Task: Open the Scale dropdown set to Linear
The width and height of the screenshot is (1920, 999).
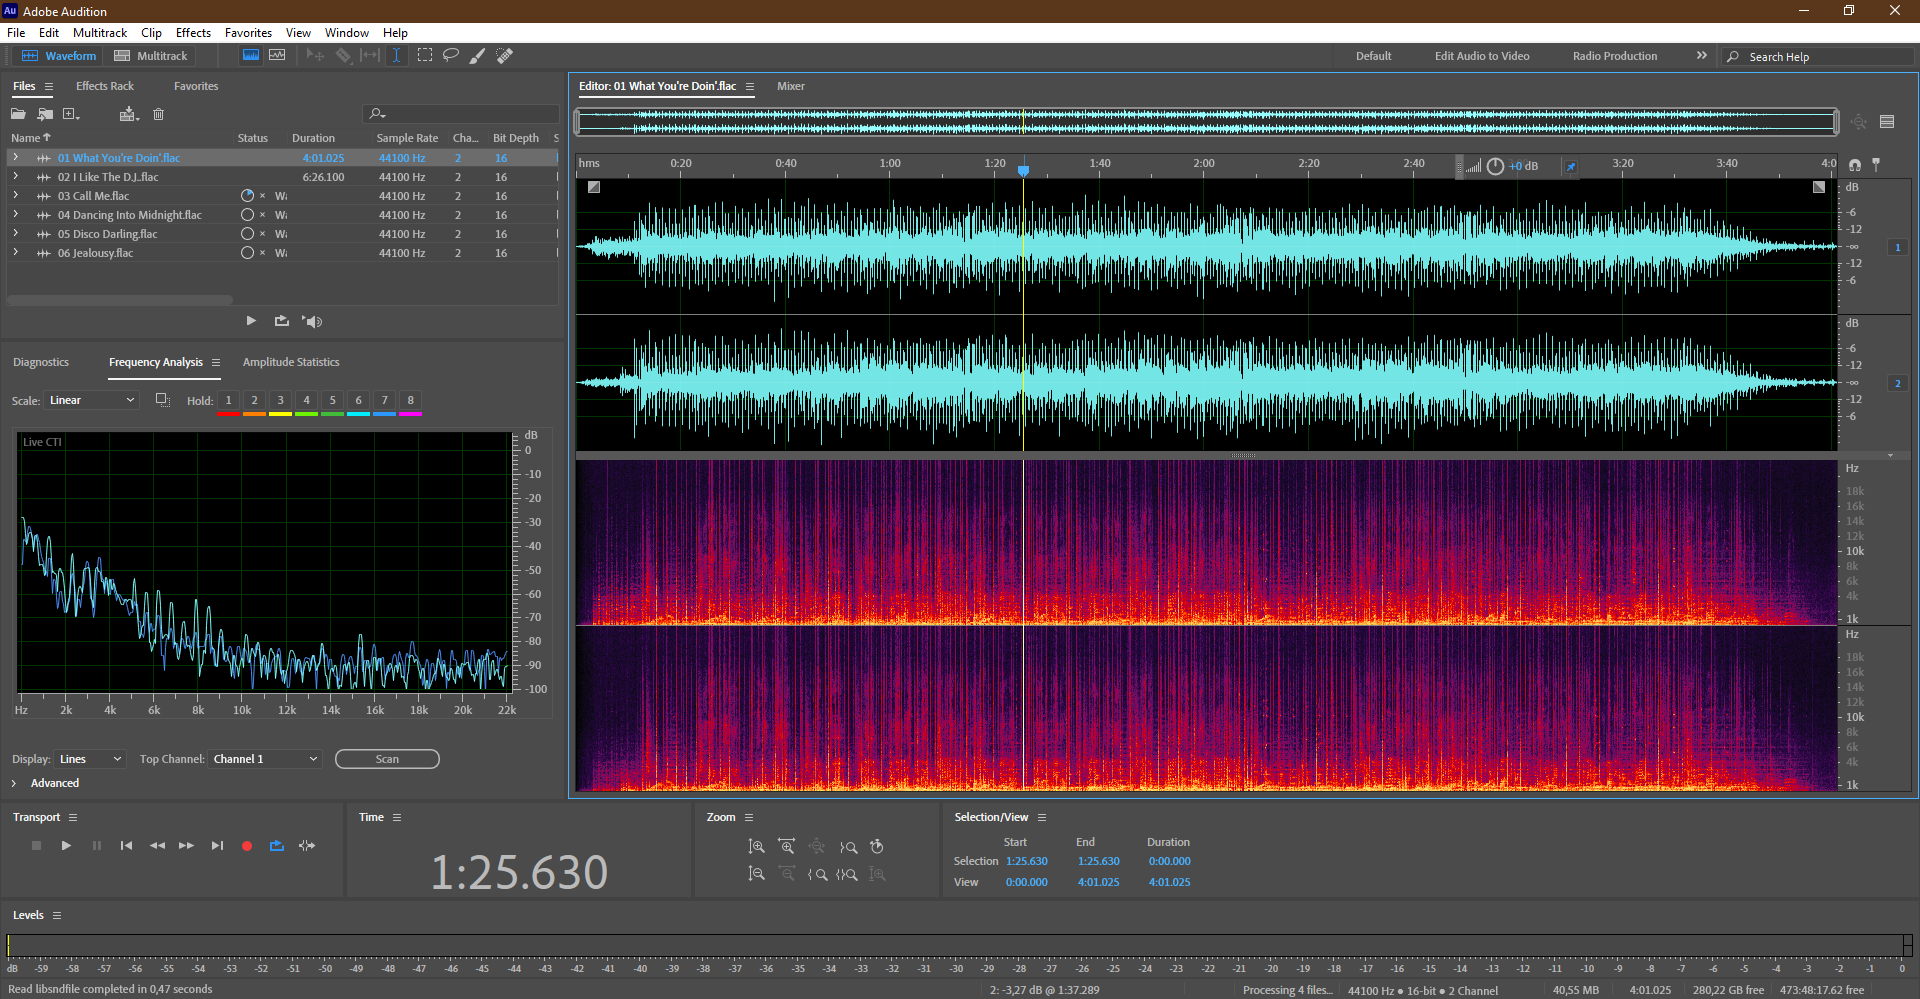Action: pyautogui.click(x=92, y=400)
